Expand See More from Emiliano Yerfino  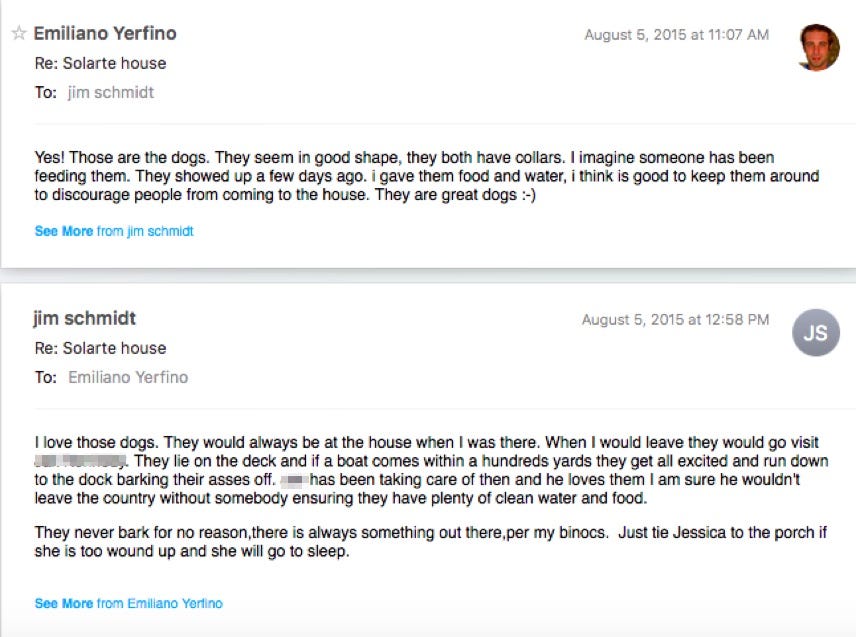[x=128, y=603]
